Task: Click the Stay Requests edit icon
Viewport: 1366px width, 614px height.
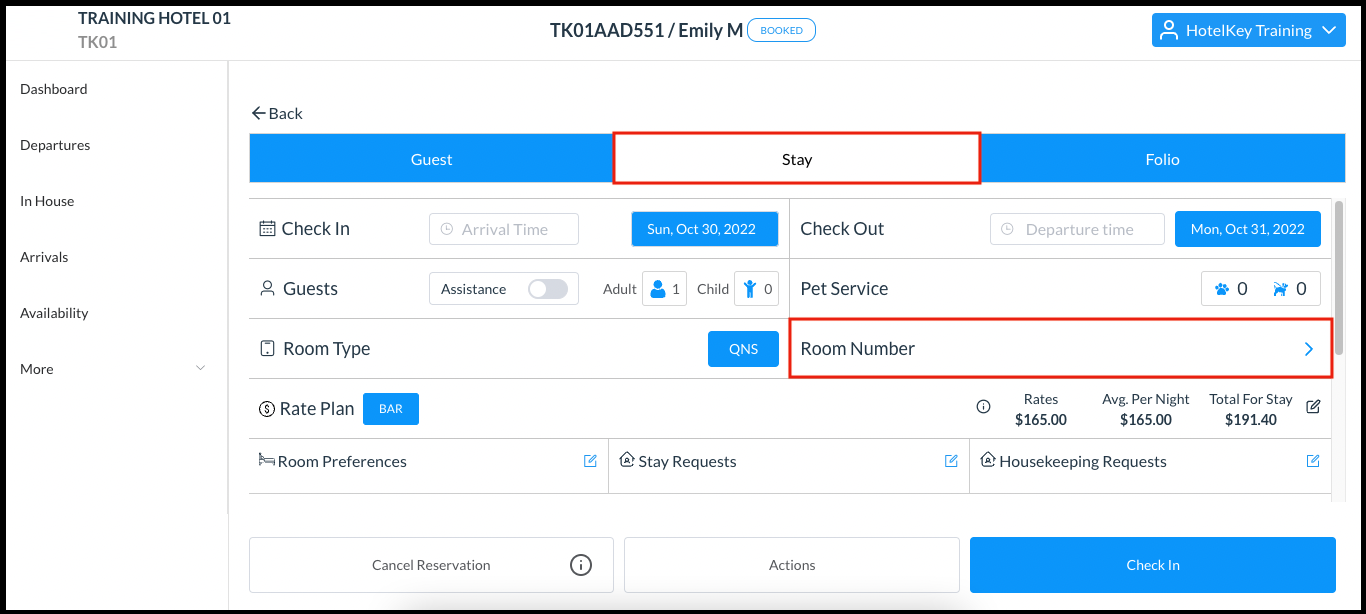Action: (951, 461)
